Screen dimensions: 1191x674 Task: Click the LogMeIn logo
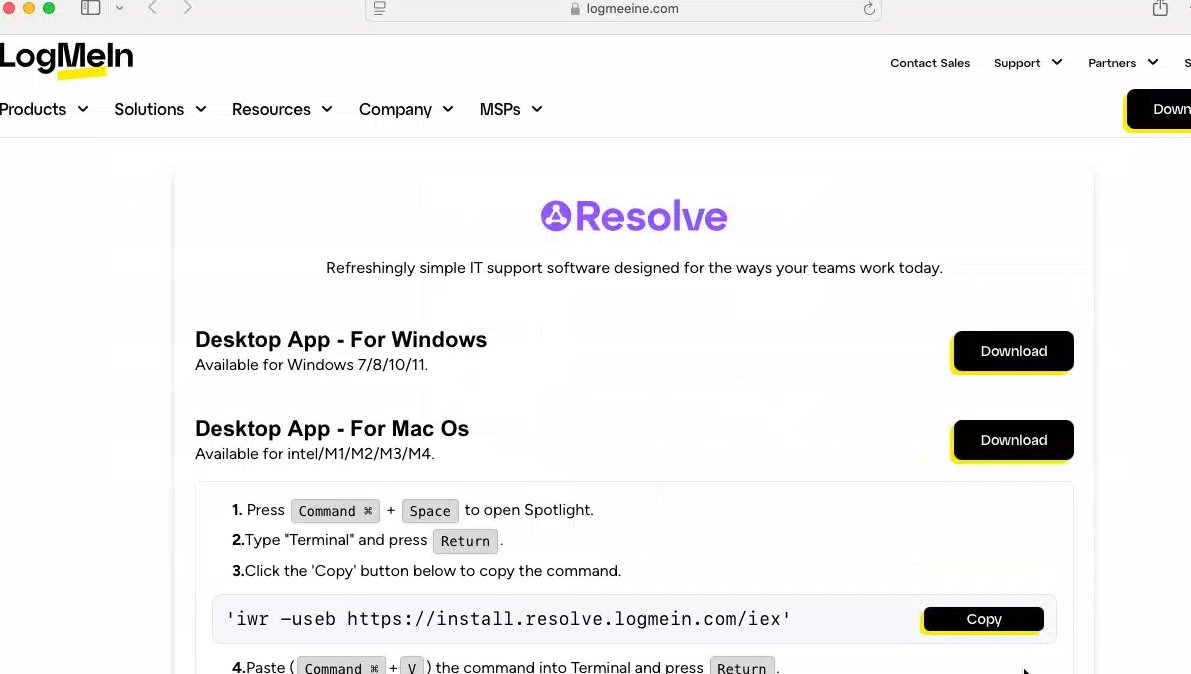click(66, 59)
